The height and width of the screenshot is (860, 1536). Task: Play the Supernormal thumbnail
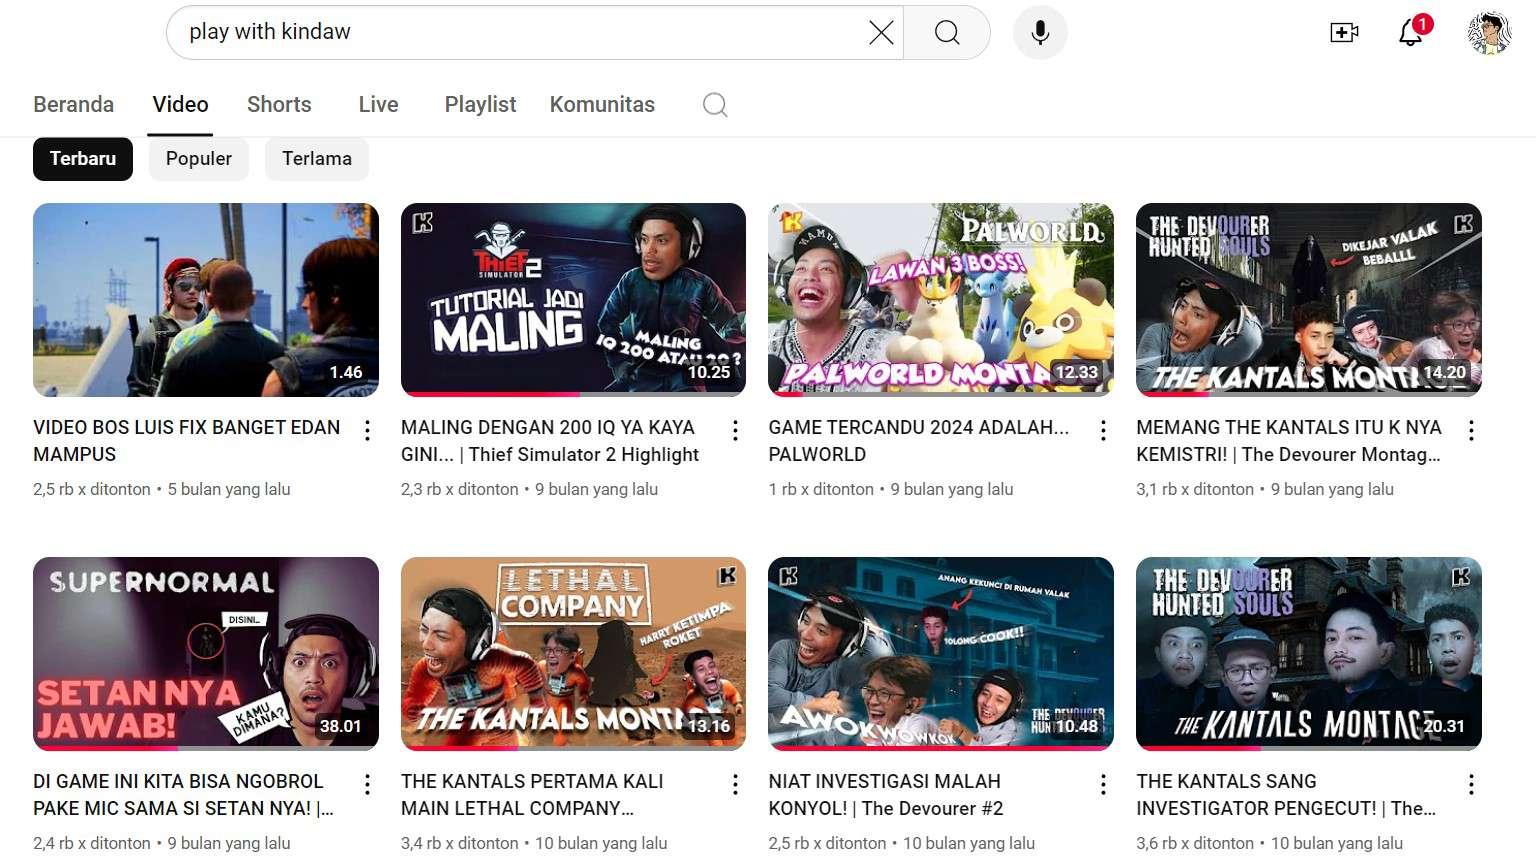[206, 654]
